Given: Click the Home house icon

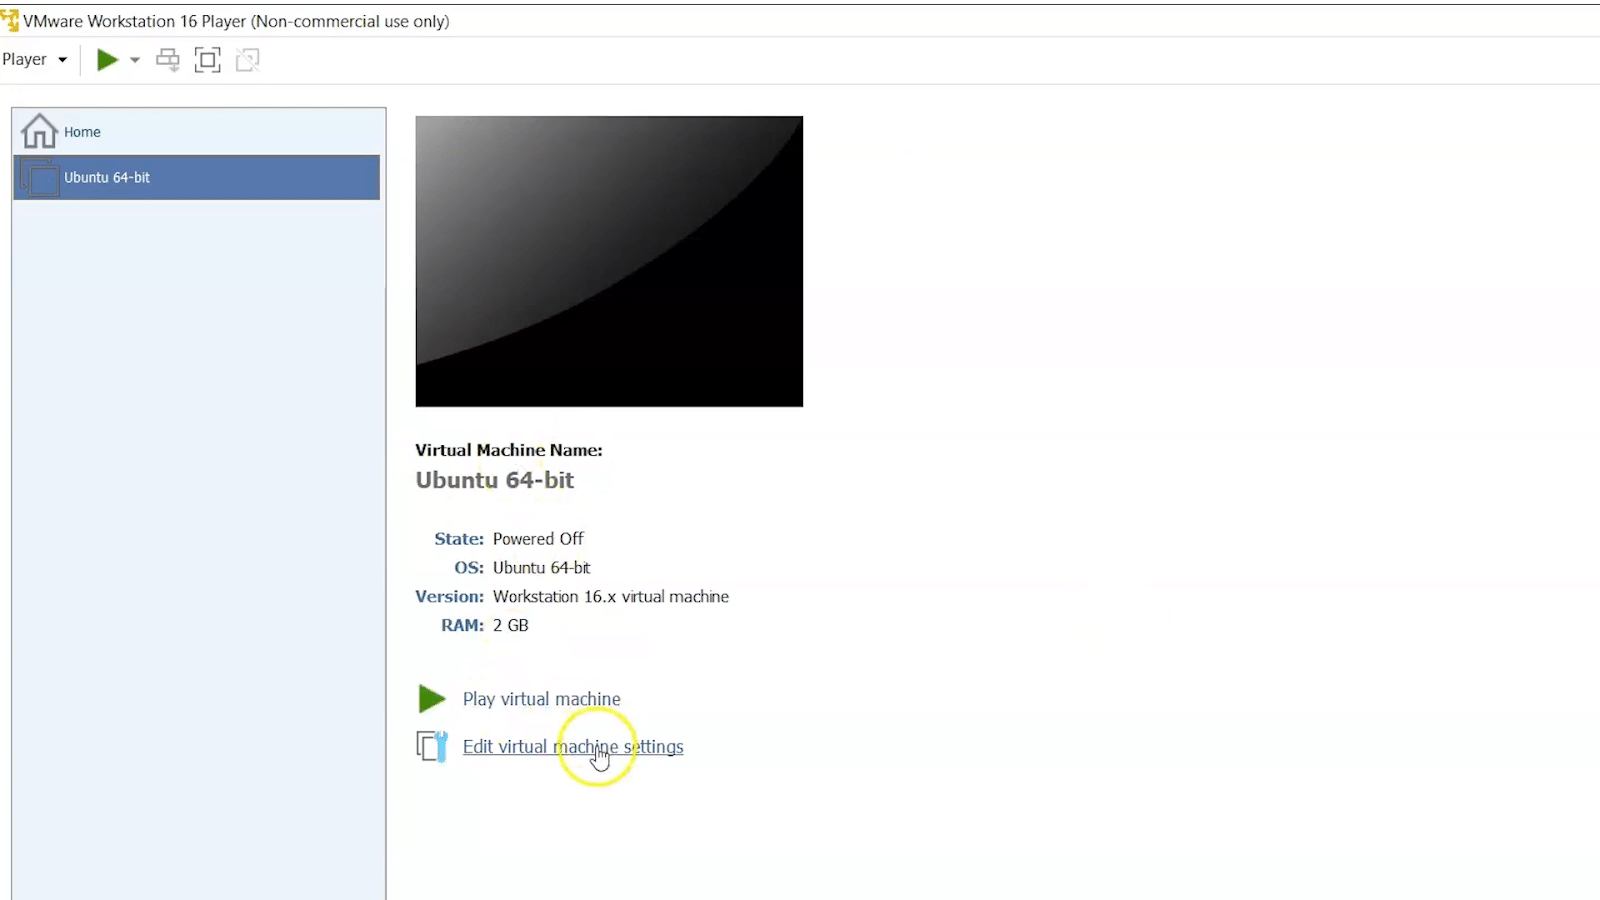Looking at the screenshot, I should [40, 131].
